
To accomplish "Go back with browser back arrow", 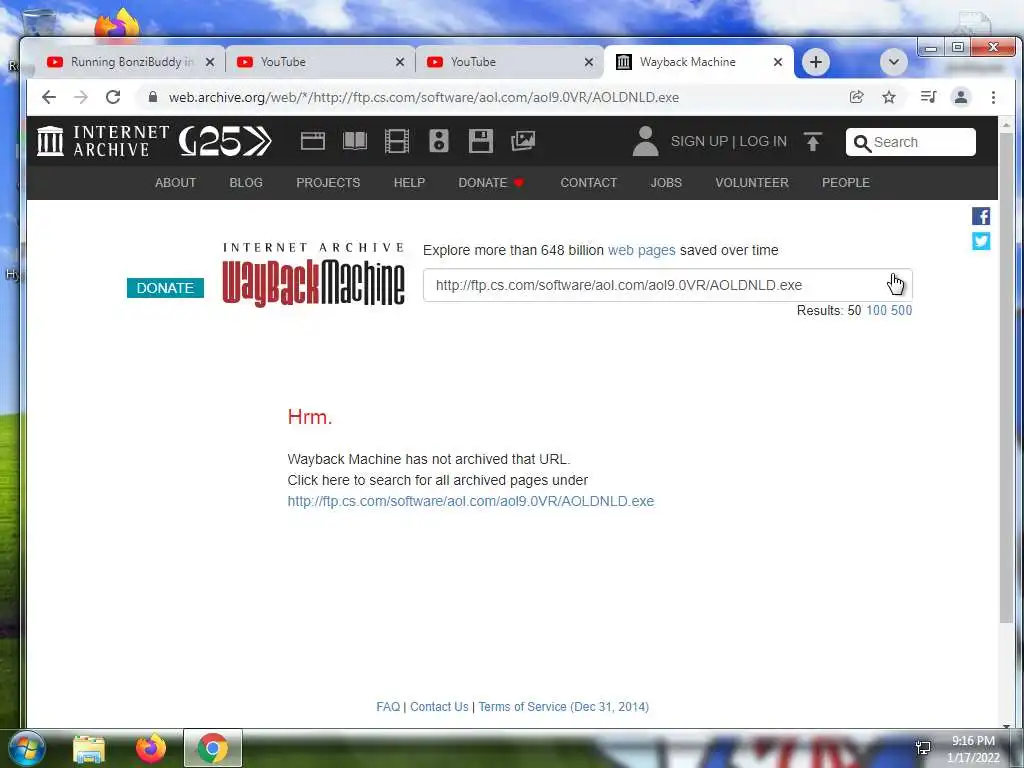I will coord(49,97).
